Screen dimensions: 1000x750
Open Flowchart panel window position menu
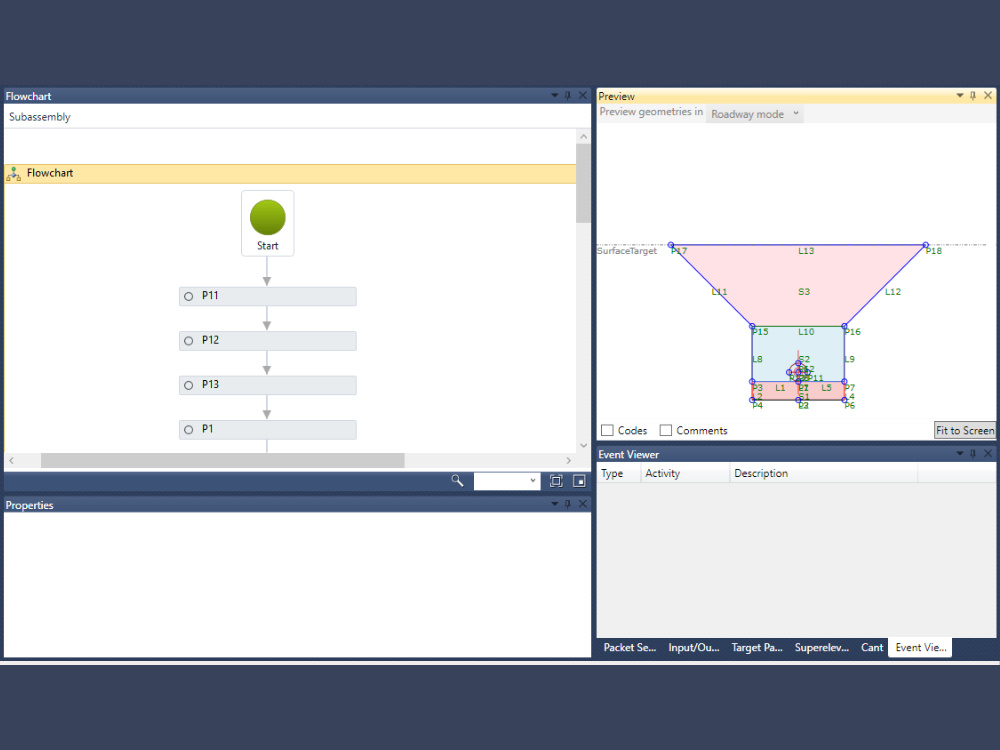[x=554, y=96]
